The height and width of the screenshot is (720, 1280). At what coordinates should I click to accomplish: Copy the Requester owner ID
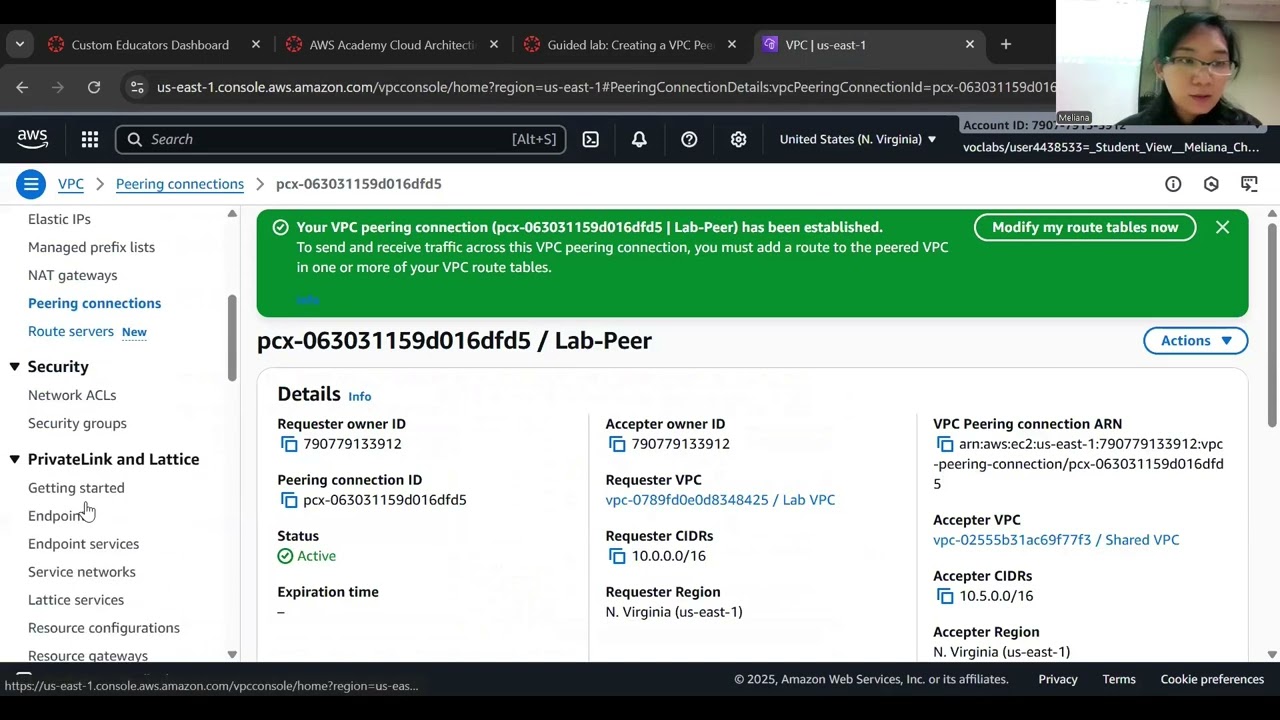point(289,444)
